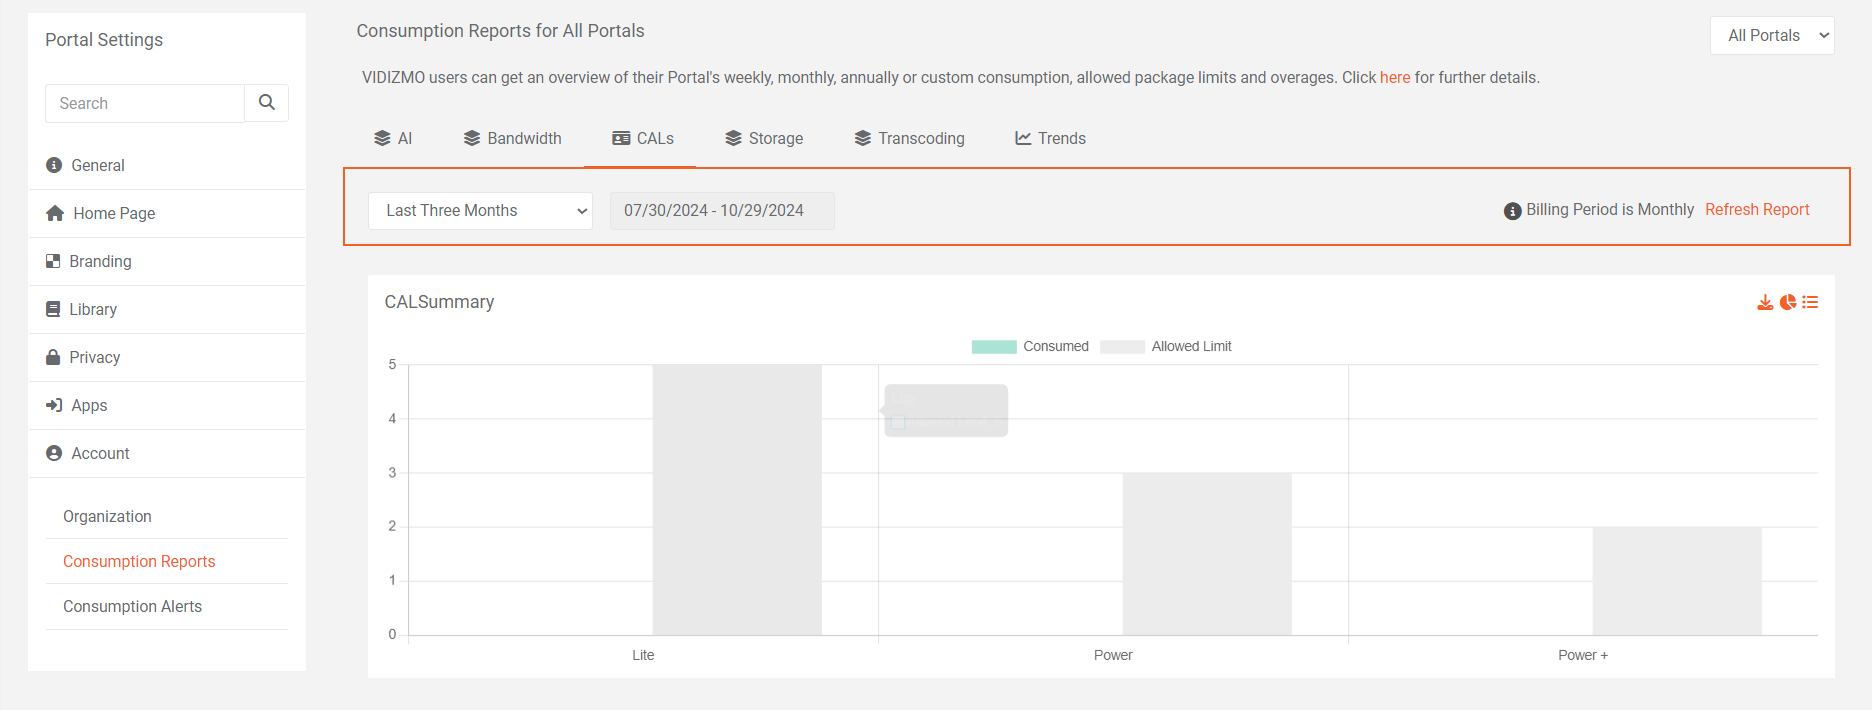Image resolution: width=1872 pixels, height=710 pixels.
Task: Toggle Consumed series in chart legend
Action: (x=1030, y=347)
